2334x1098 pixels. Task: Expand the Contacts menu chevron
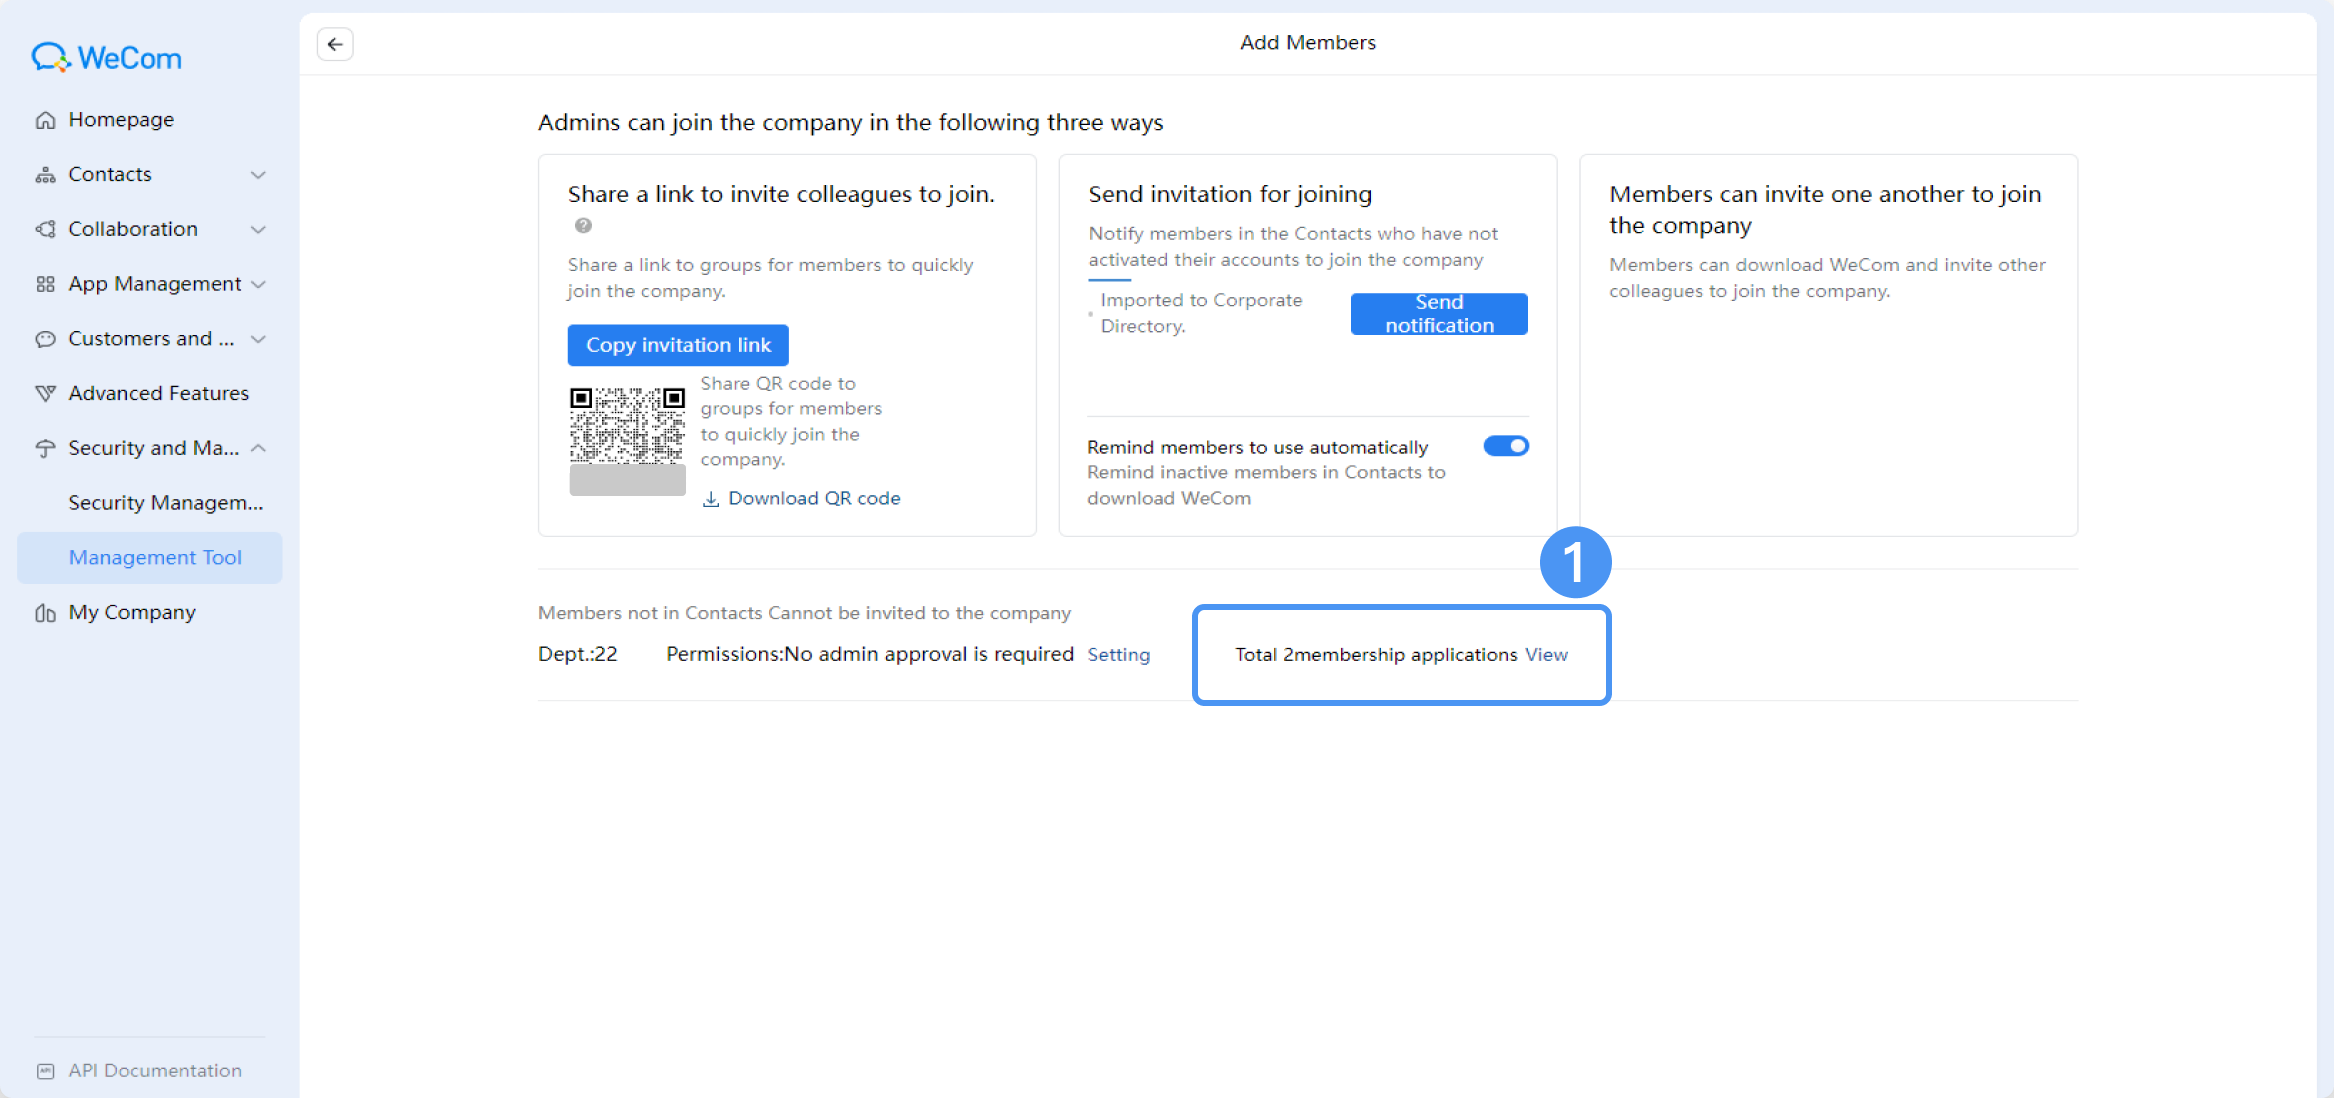[258, 175]
